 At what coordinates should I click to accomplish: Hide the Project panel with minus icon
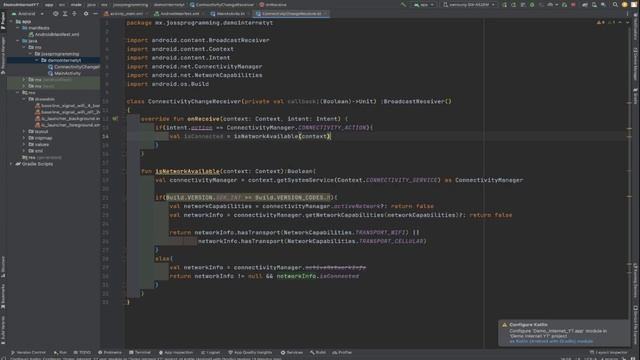pos(95,13)
